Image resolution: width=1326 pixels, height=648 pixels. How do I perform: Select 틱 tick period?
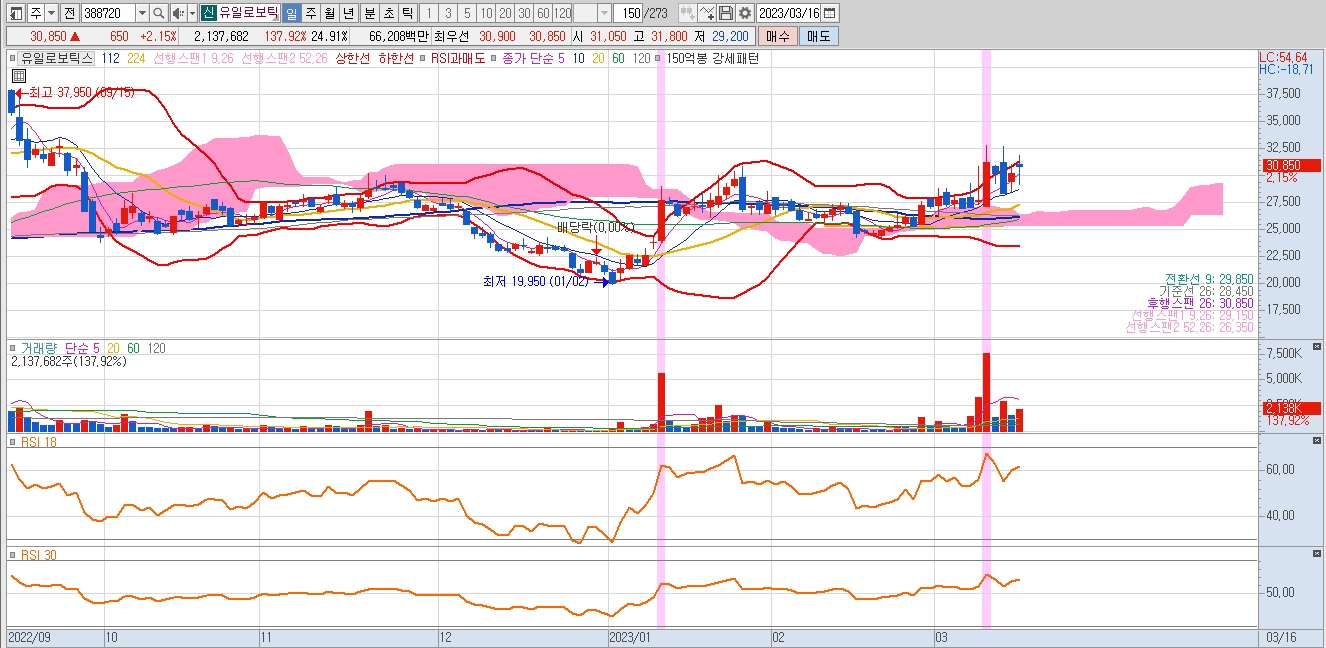pyautogui.click(x=407, y=13)
